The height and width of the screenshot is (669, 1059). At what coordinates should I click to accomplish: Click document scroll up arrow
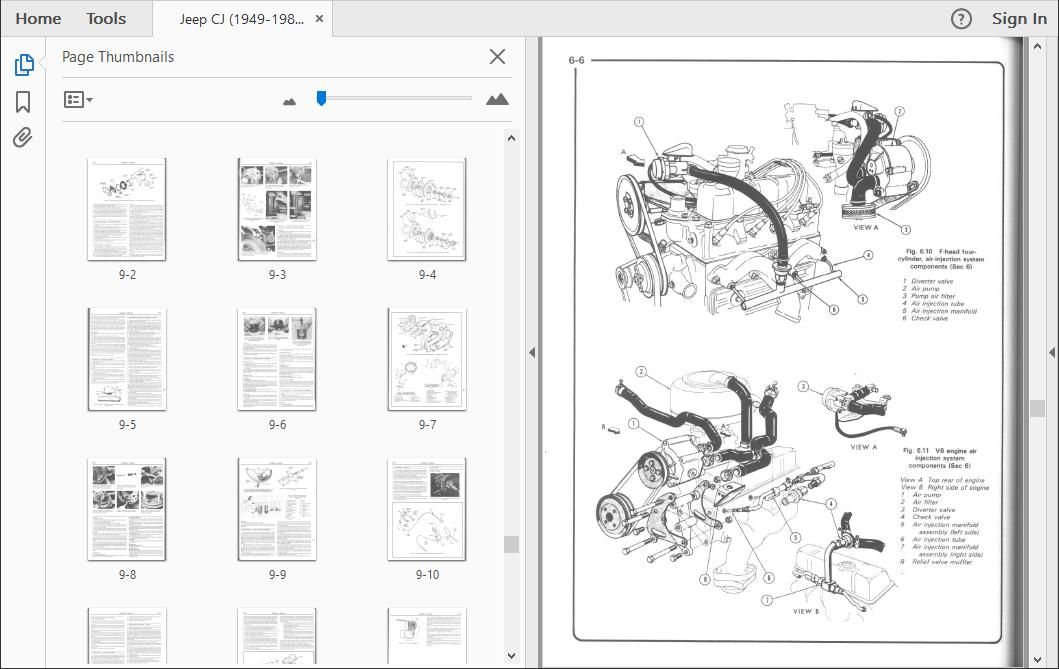pos(1037,47)
